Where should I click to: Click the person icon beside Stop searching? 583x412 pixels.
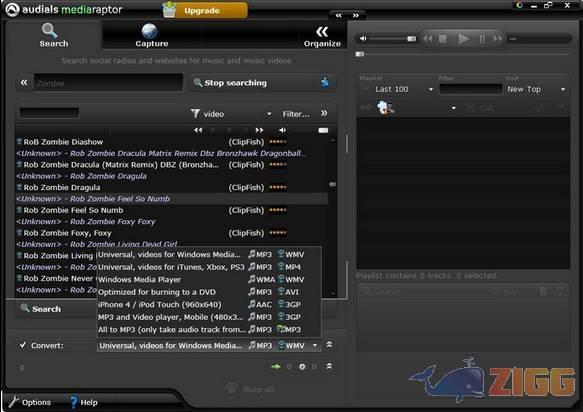325,82
